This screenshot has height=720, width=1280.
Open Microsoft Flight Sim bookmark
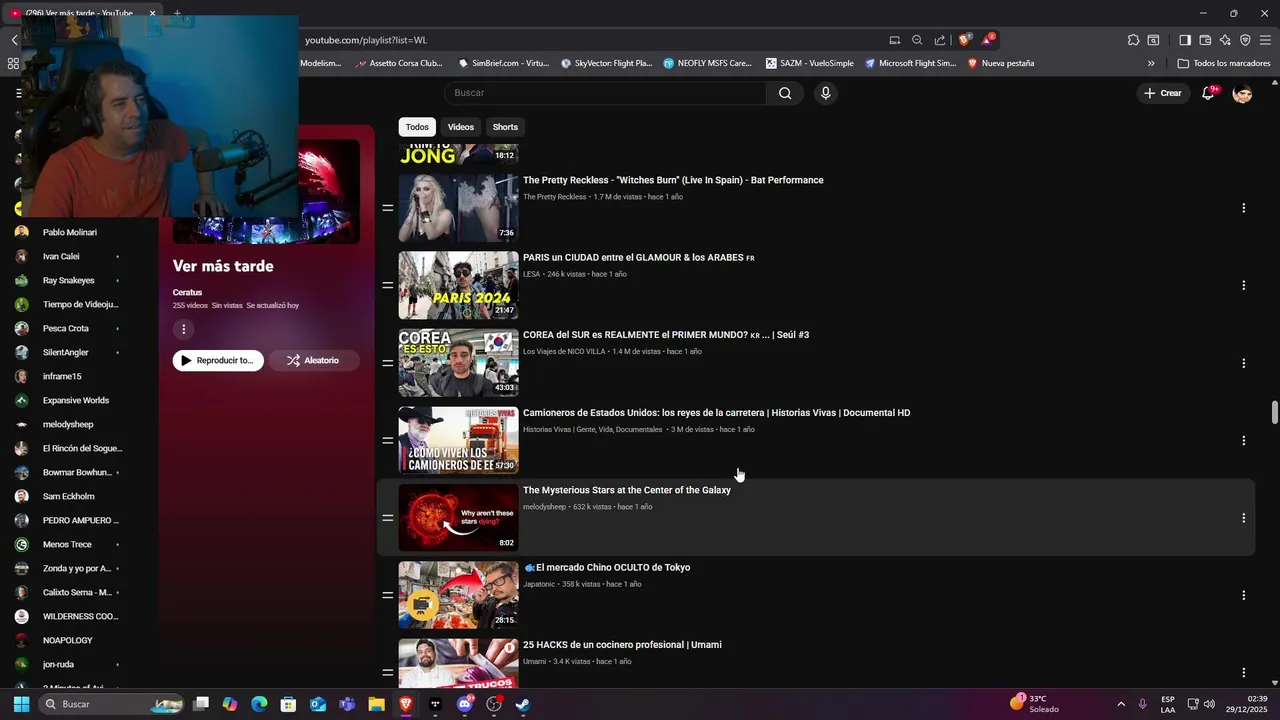click(911, 63)
